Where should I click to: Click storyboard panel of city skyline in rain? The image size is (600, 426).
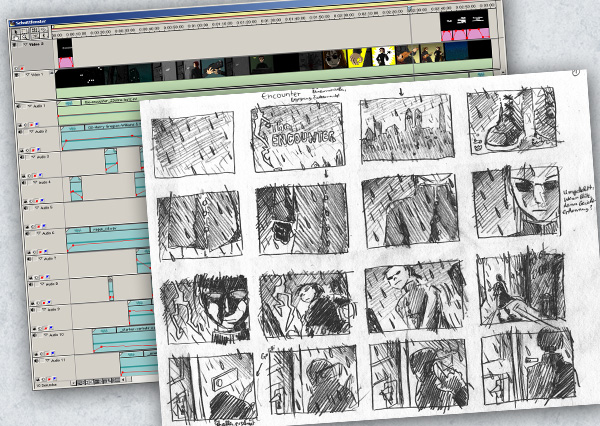coord(407,128)
